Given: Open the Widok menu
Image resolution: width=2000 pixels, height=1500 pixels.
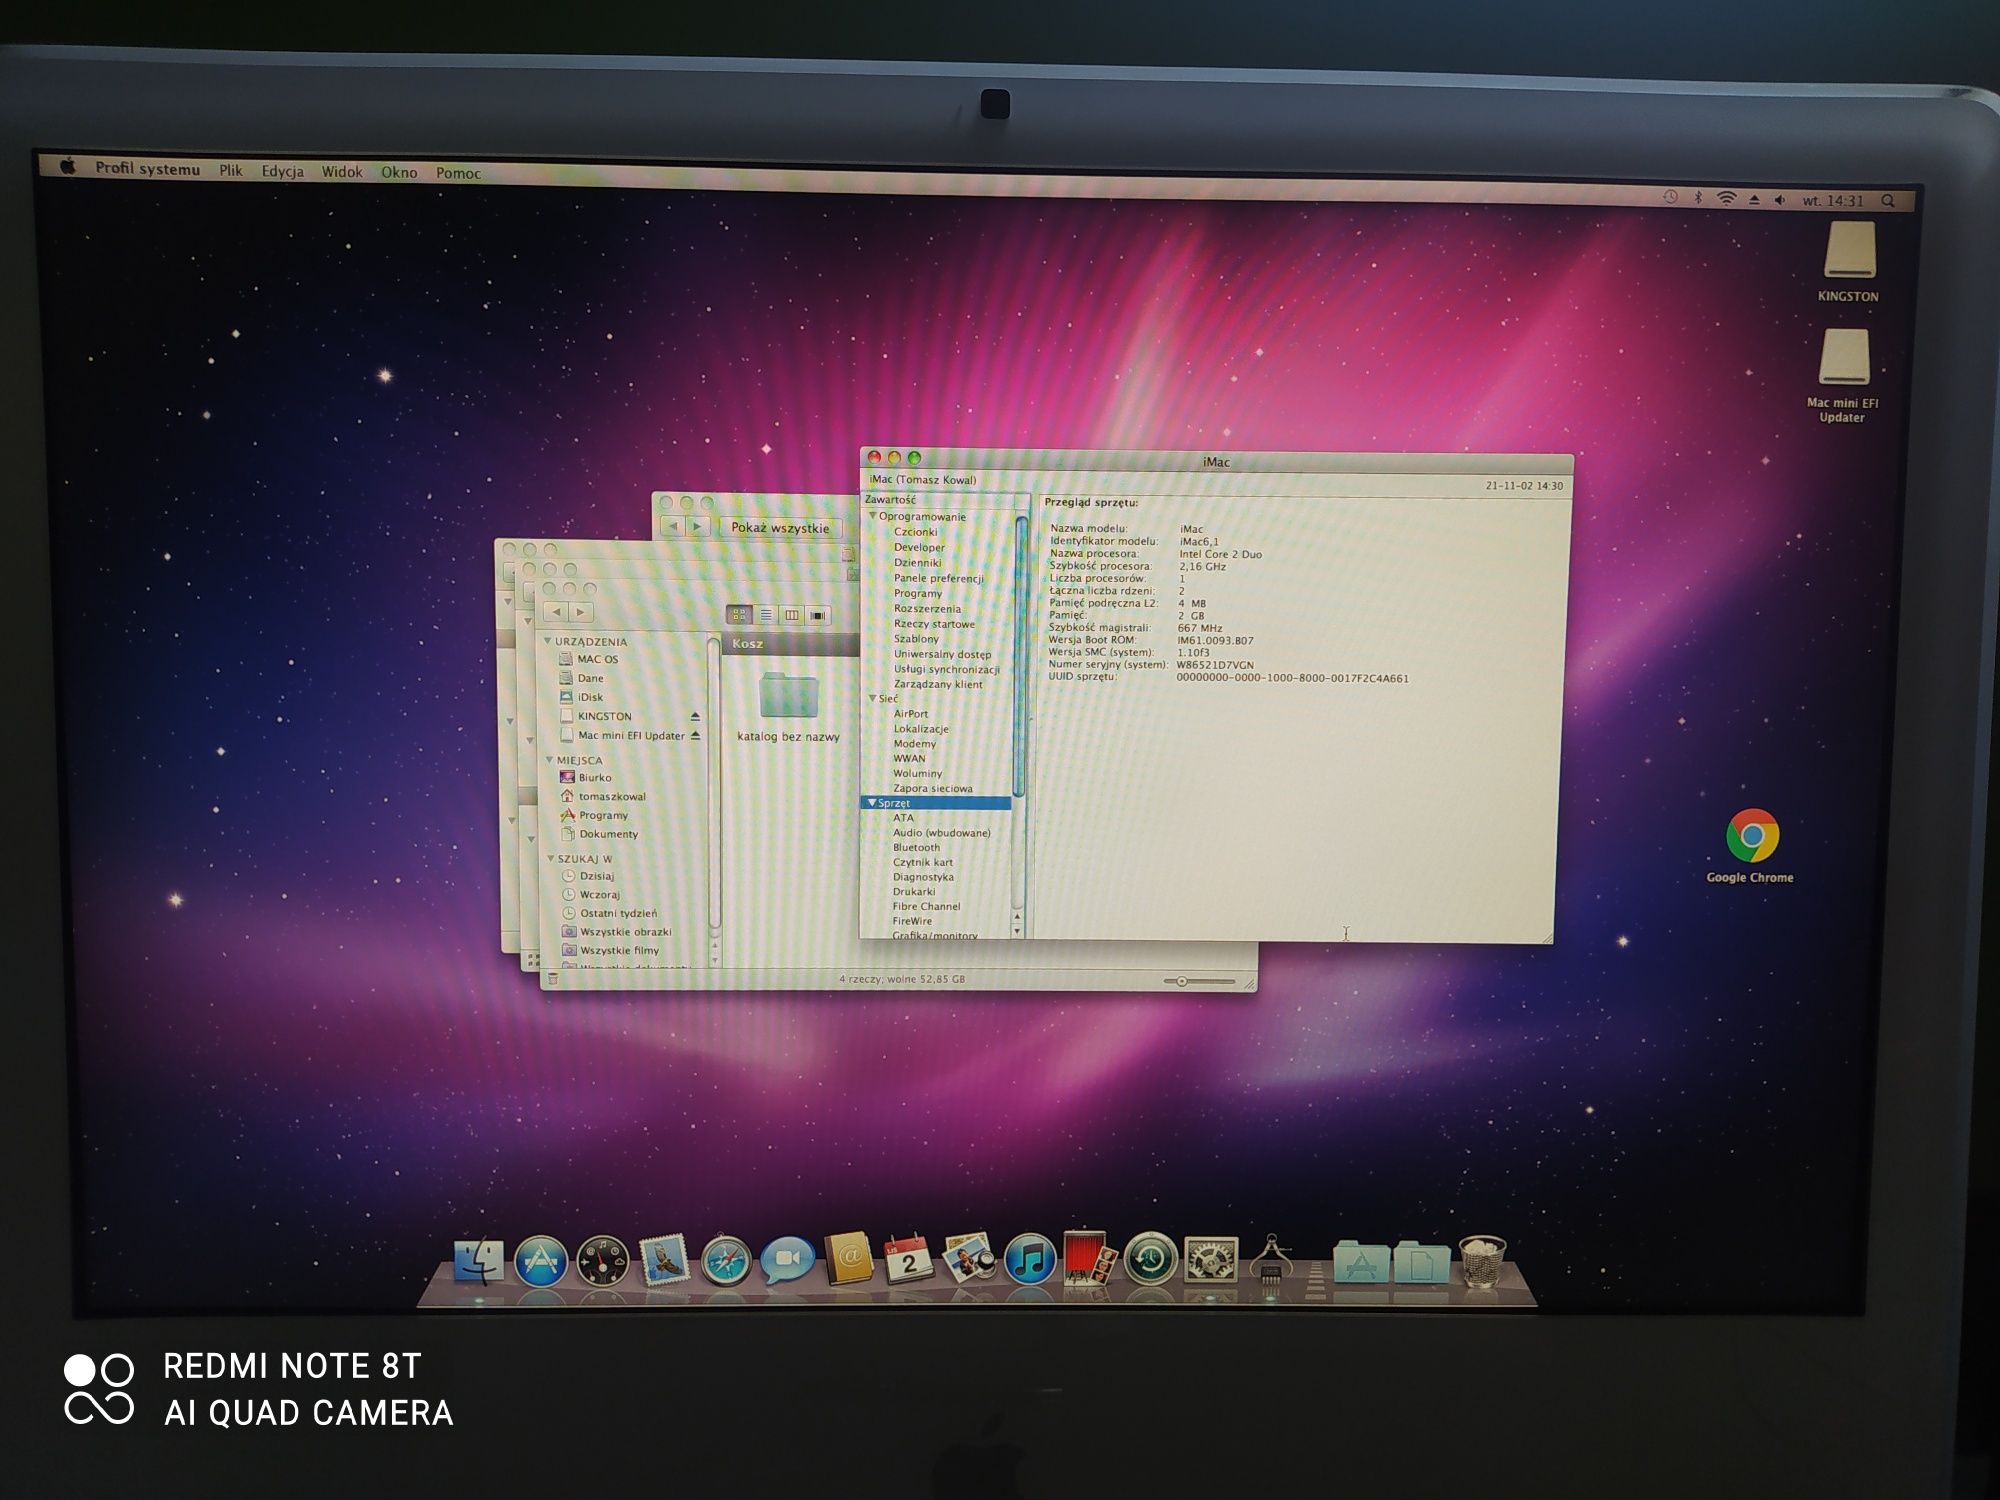Looking at the screenshot, I should [x=342, y=172].
